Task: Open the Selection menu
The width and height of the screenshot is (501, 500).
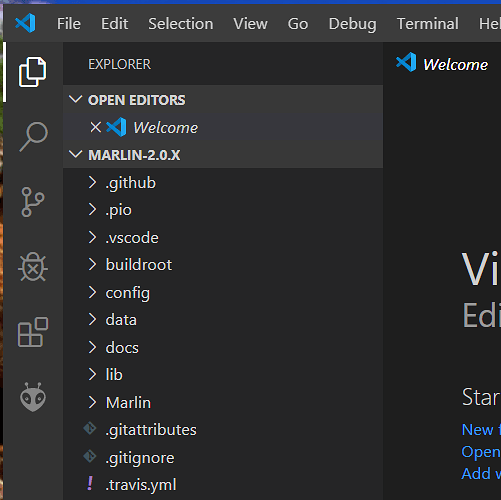Action: 181,24
